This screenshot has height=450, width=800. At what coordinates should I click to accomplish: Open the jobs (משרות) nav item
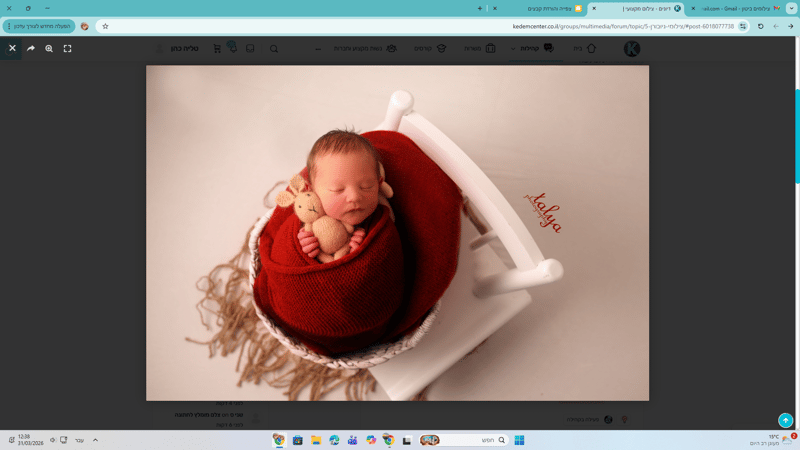pos(480,48)
